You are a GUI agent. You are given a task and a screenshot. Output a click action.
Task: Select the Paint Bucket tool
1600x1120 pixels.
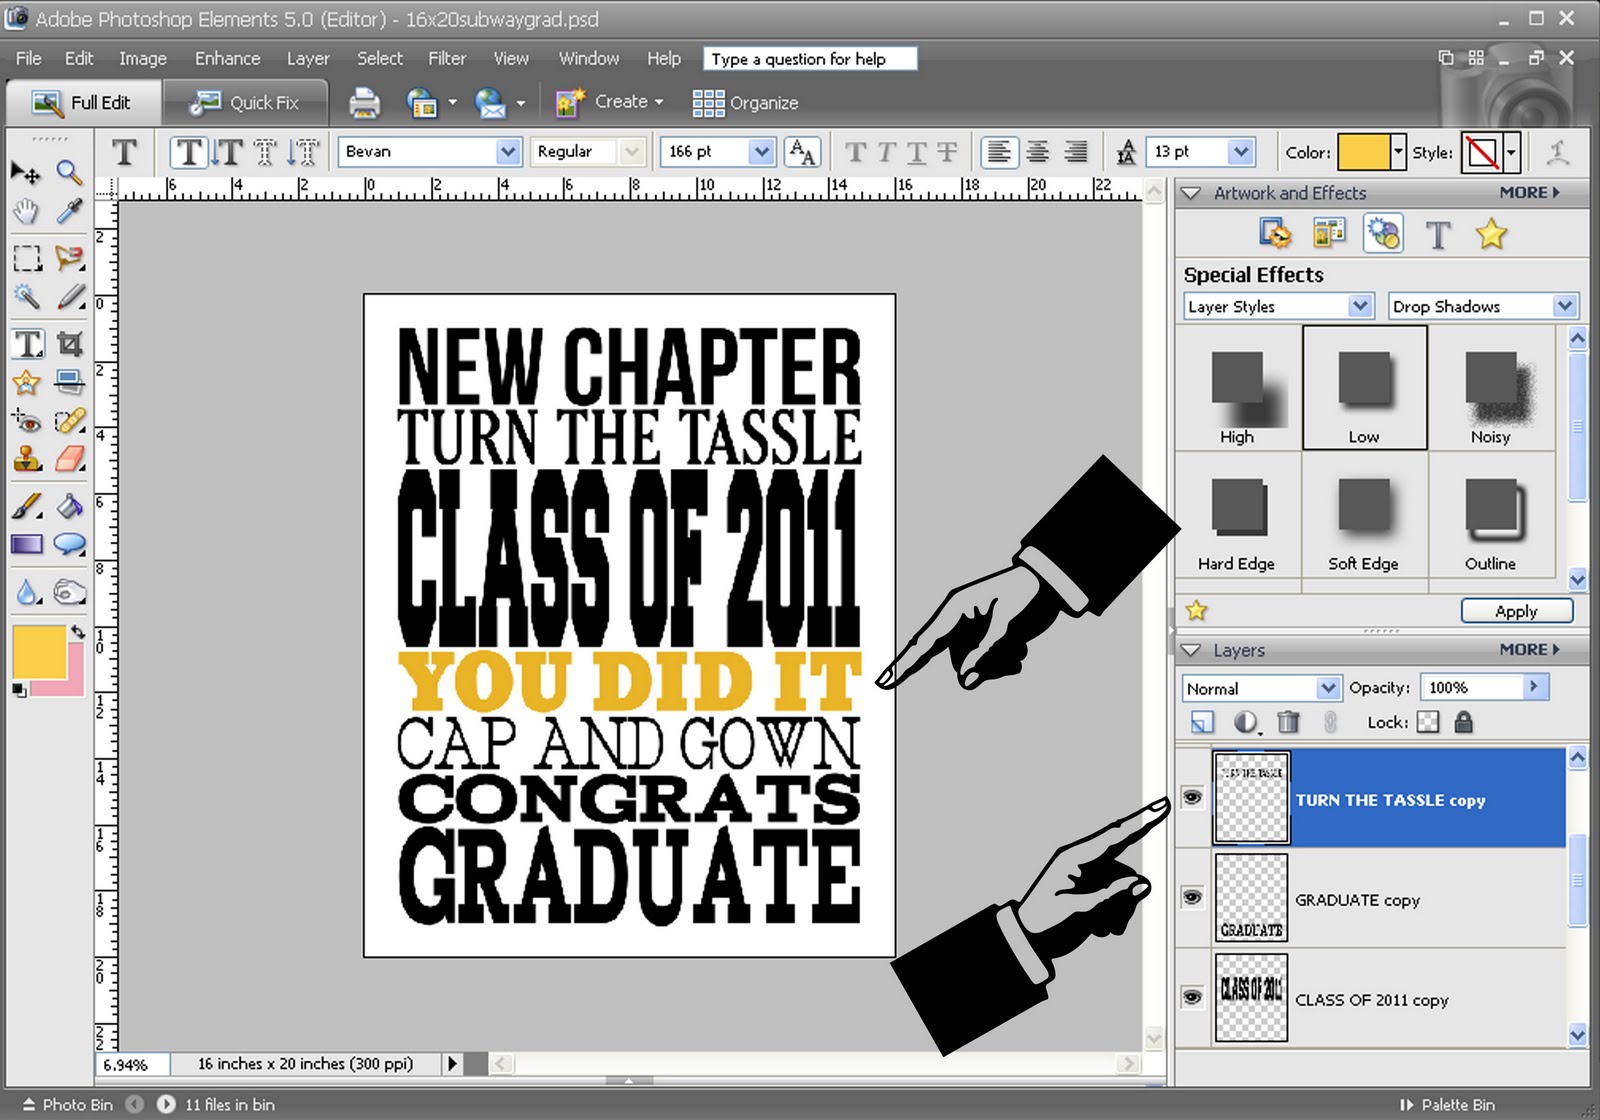coord(69,506)
